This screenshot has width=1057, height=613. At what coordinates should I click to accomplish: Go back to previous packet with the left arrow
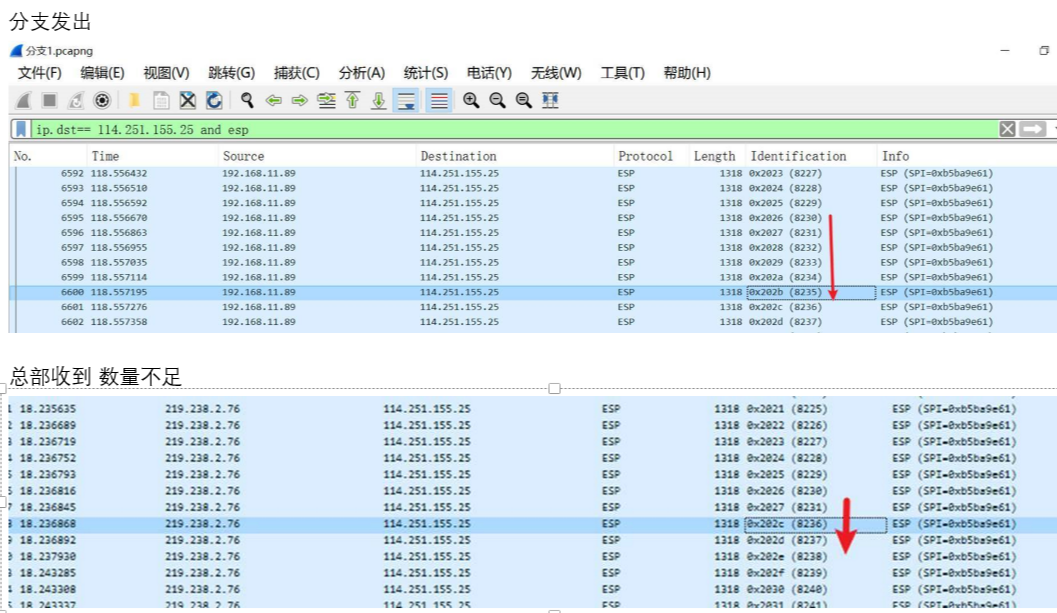273,100
